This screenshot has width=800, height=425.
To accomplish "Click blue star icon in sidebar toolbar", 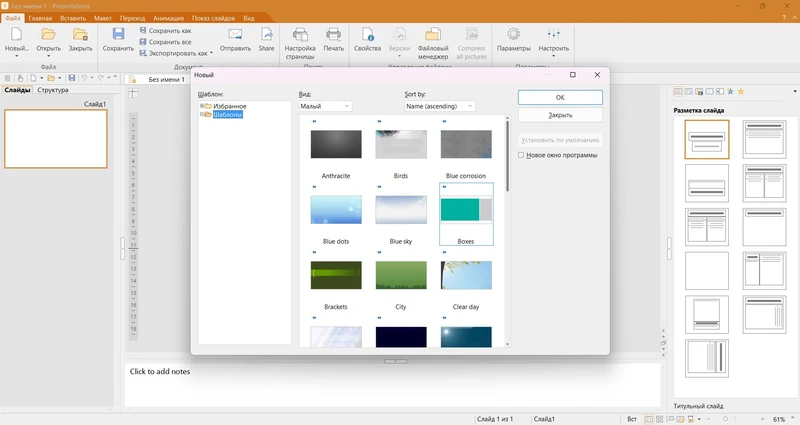I will [x=730, y=92].
